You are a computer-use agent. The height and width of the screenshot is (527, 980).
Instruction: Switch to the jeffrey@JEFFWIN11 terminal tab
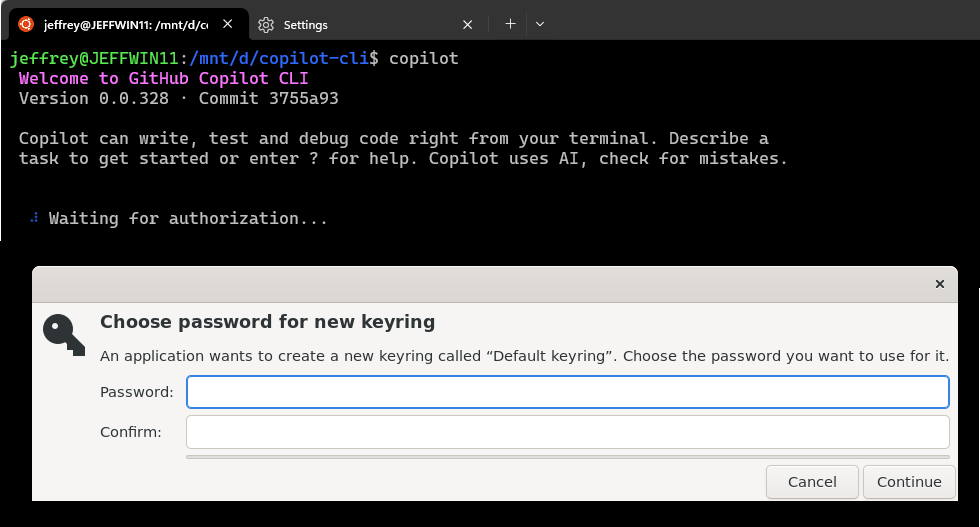point(125,24)
